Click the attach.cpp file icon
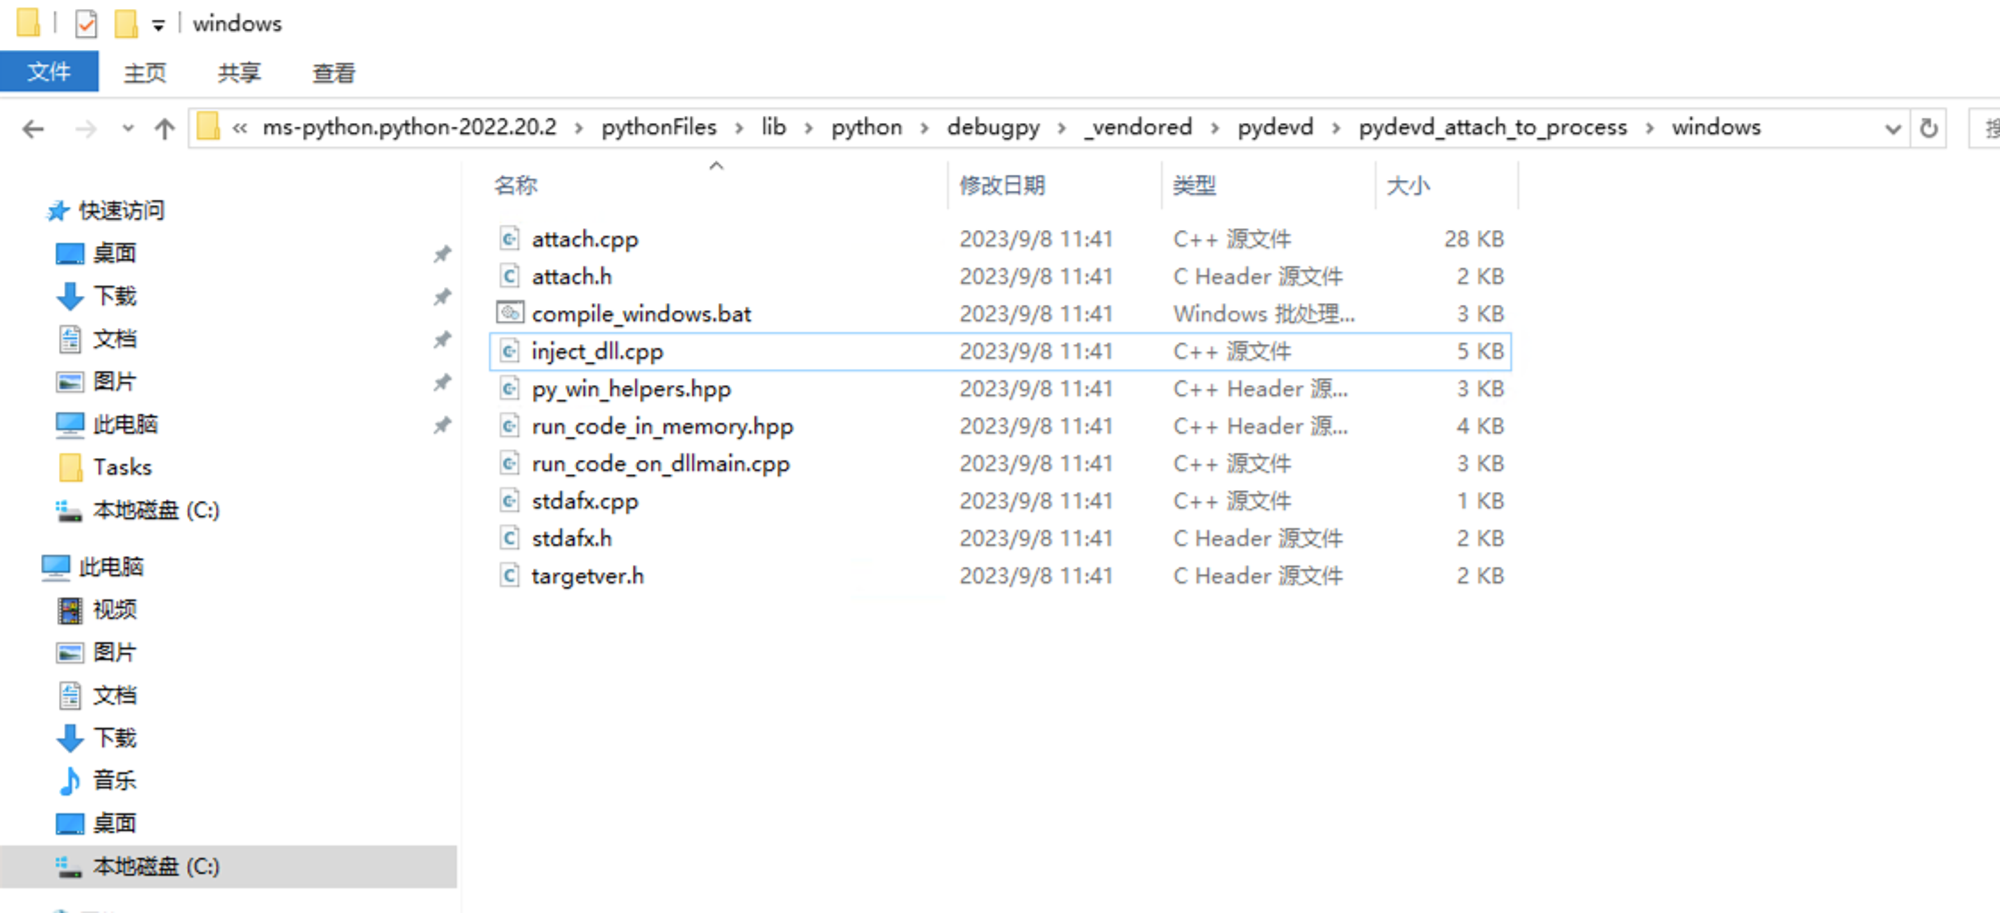The width and height of the screenshot is (2000, 913). point(510,239)
